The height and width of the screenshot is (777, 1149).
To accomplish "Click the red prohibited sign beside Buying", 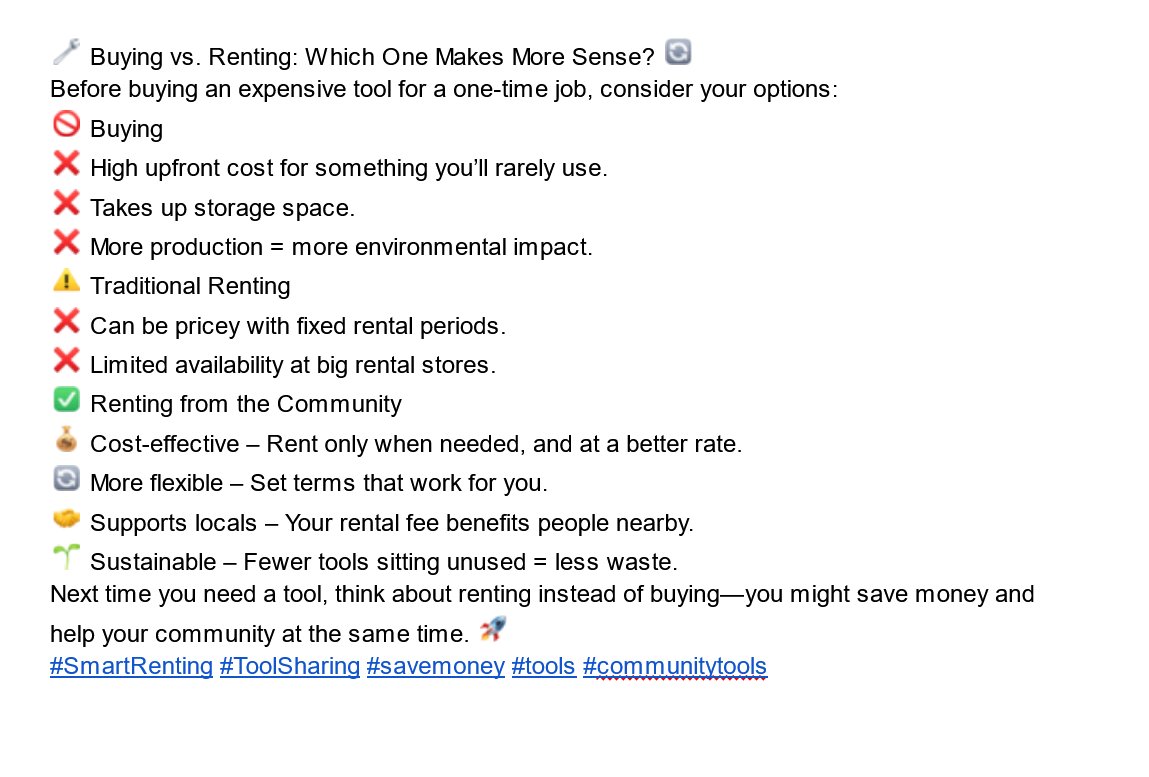I will 66,124.
